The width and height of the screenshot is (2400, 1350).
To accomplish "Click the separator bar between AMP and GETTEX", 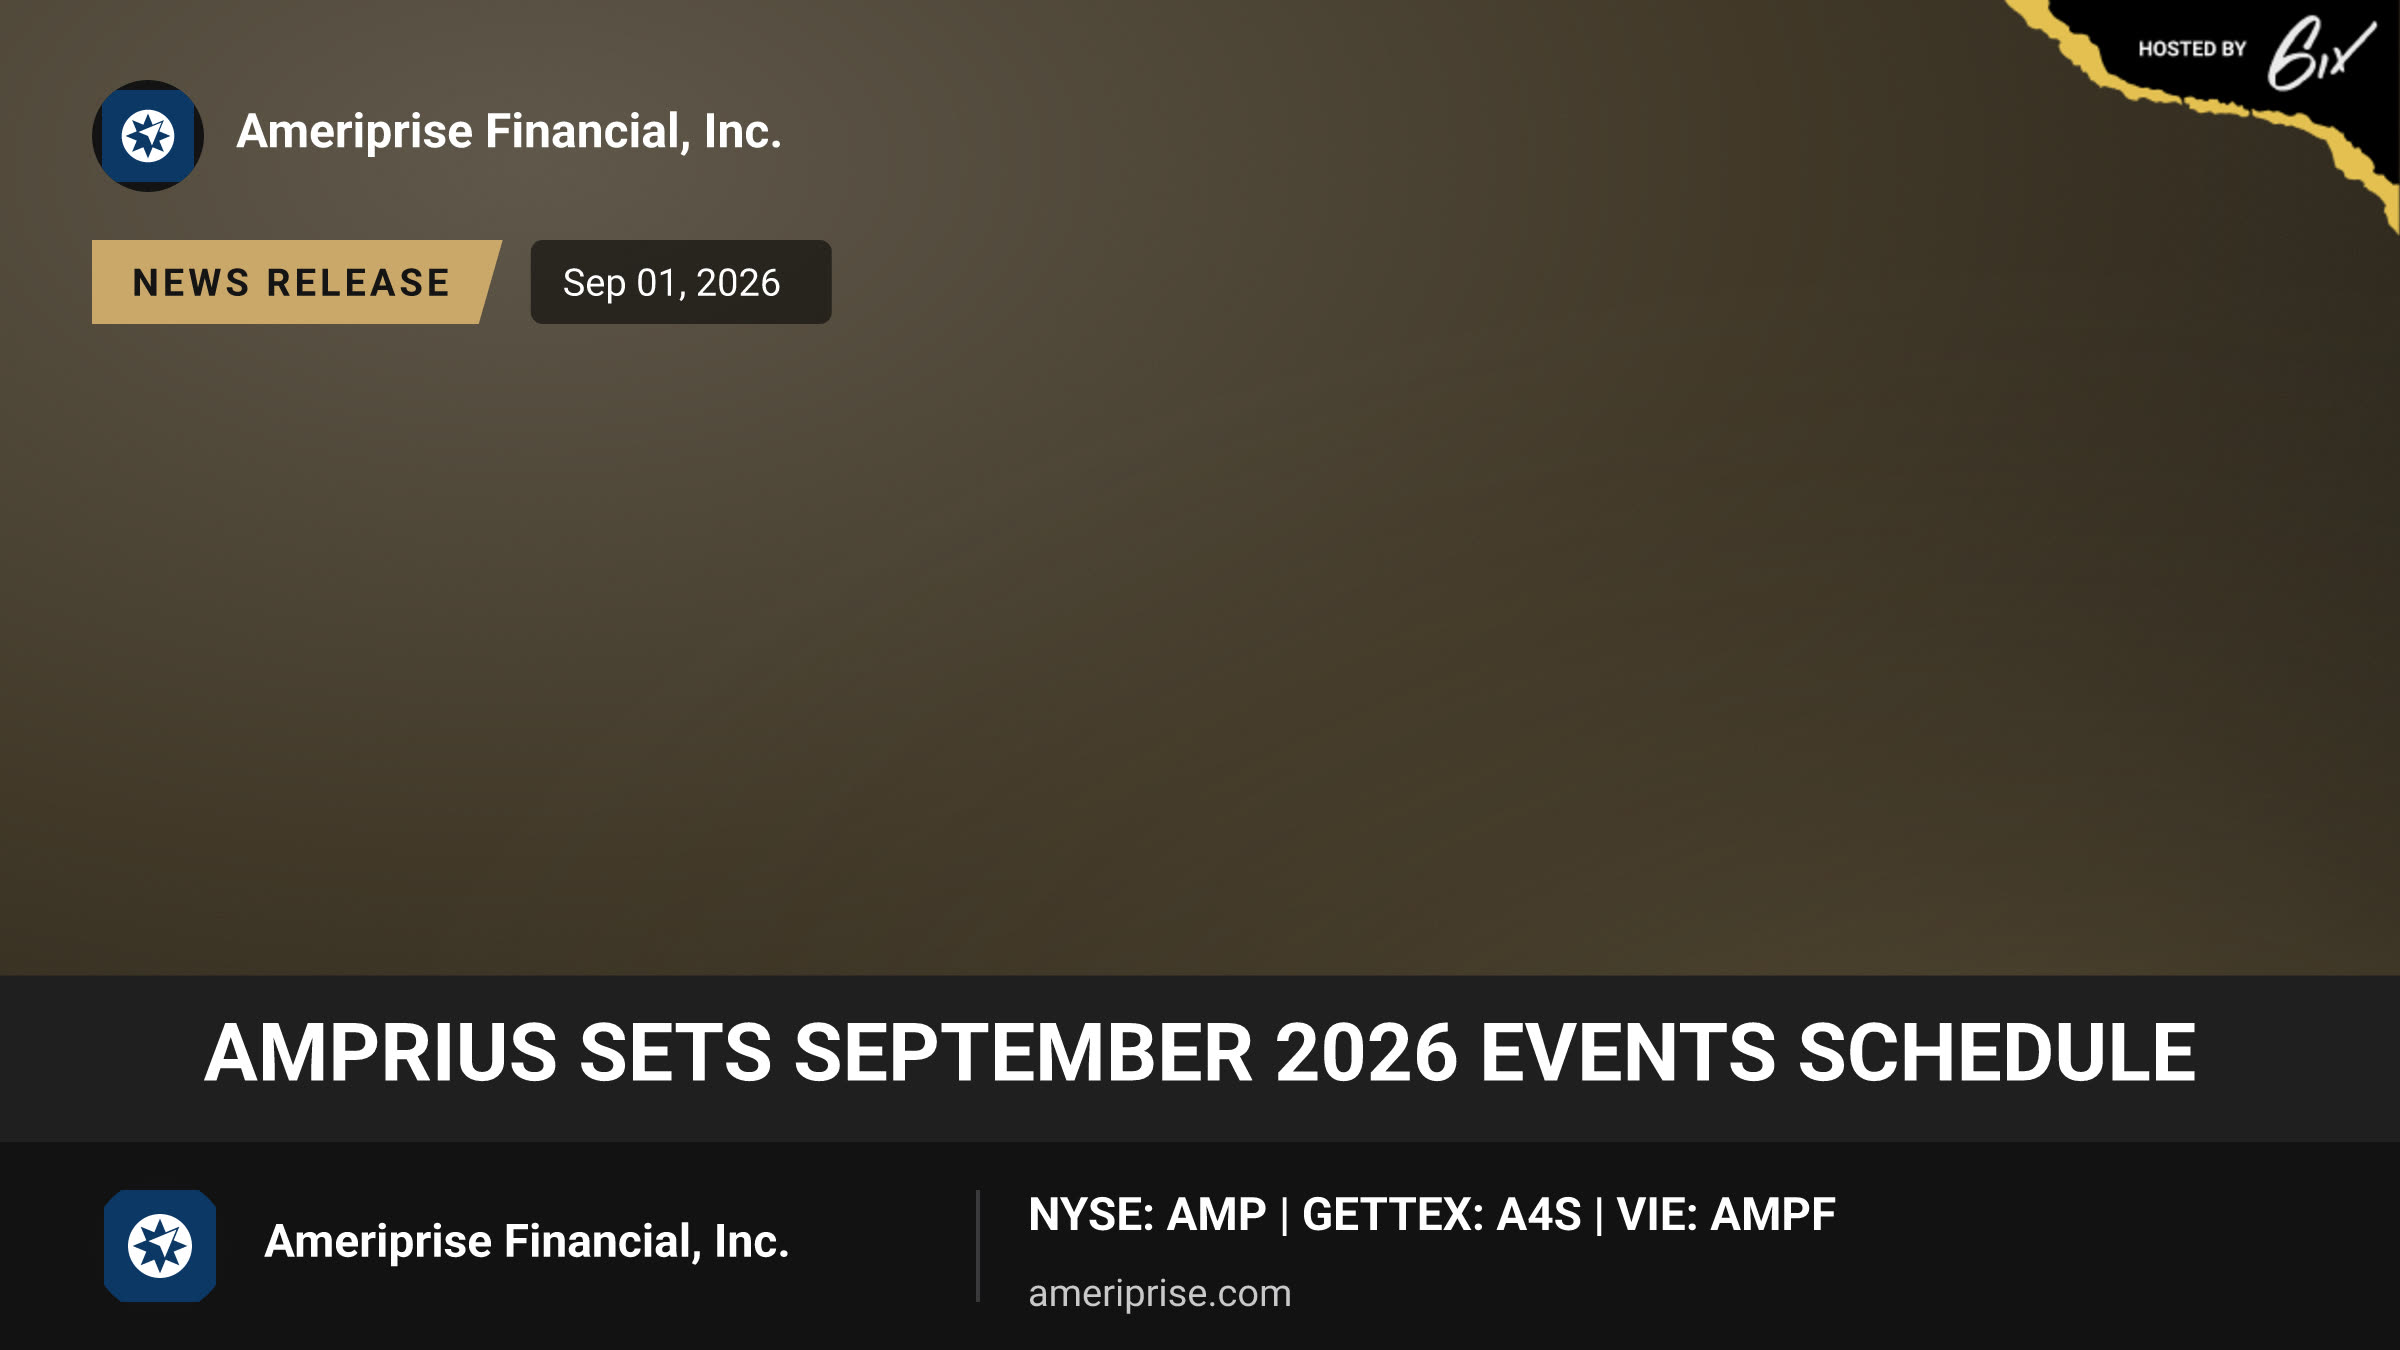I will (x=1284, y=1215).
